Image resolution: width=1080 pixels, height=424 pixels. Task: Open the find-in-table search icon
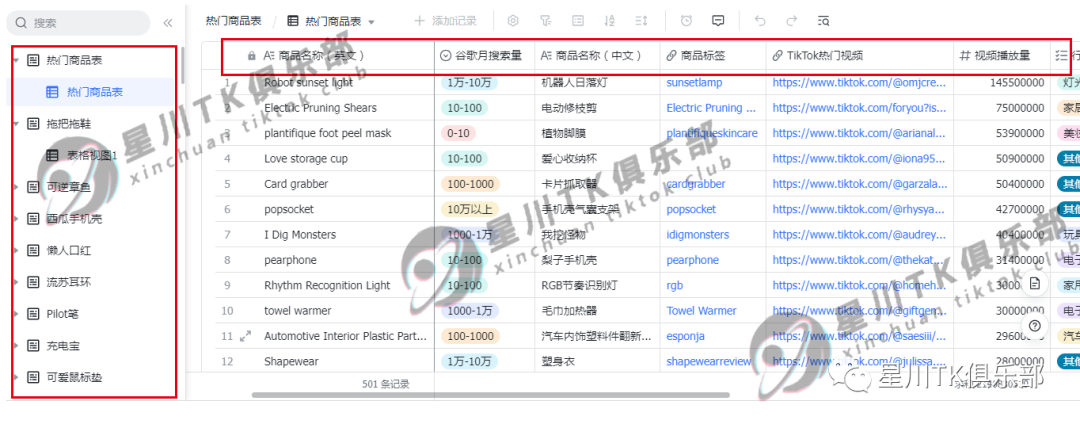(823, 21)
